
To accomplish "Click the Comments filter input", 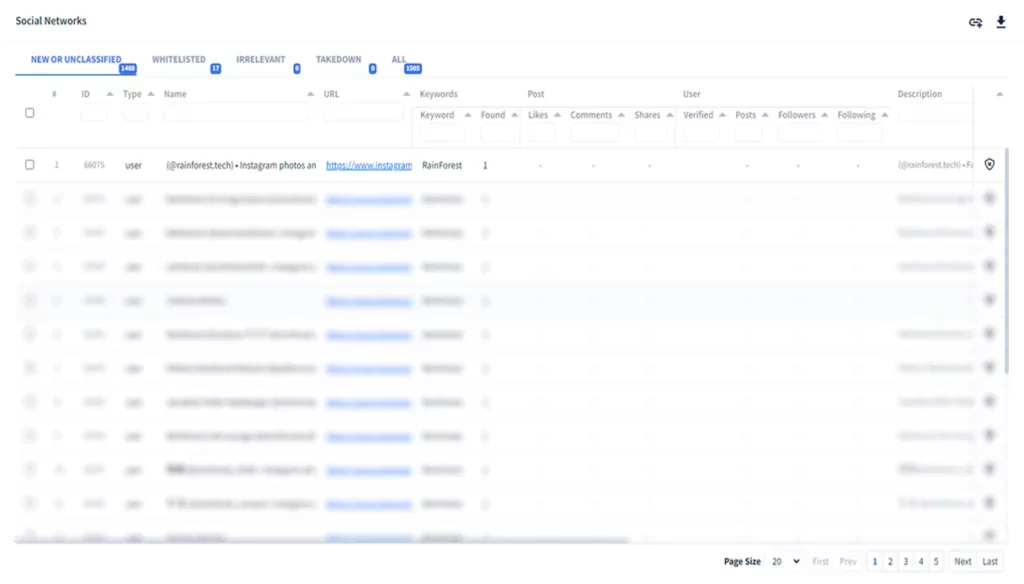I will pos(594,134).
